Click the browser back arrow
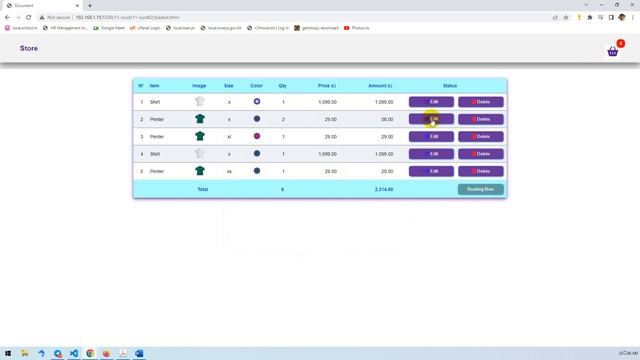 click(7, 18)
